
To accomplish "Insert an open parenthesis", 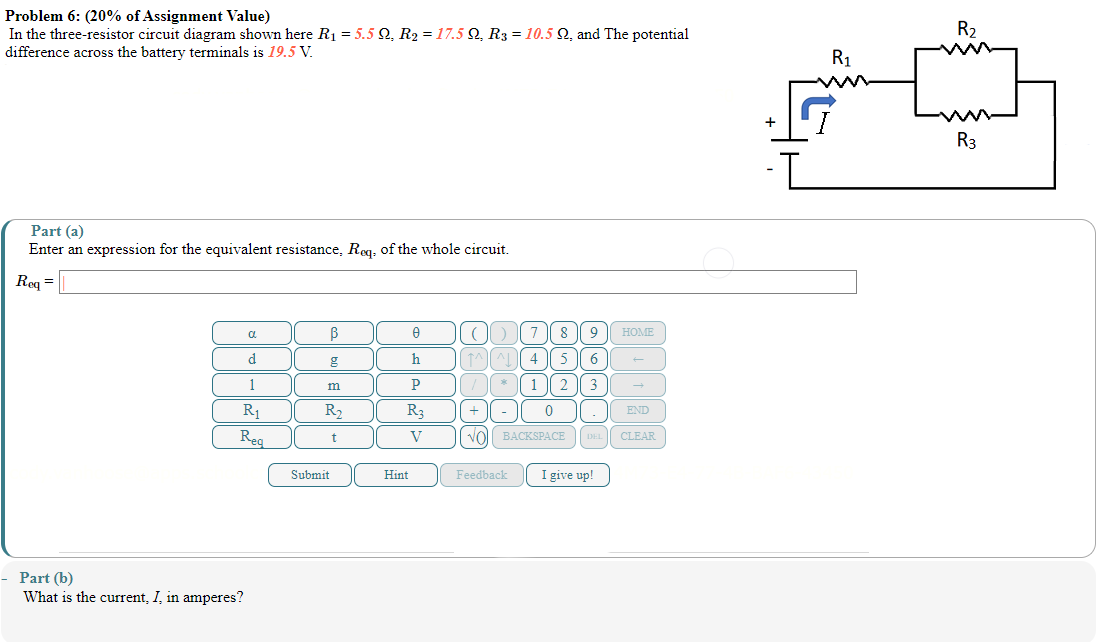I will point(474,332).
